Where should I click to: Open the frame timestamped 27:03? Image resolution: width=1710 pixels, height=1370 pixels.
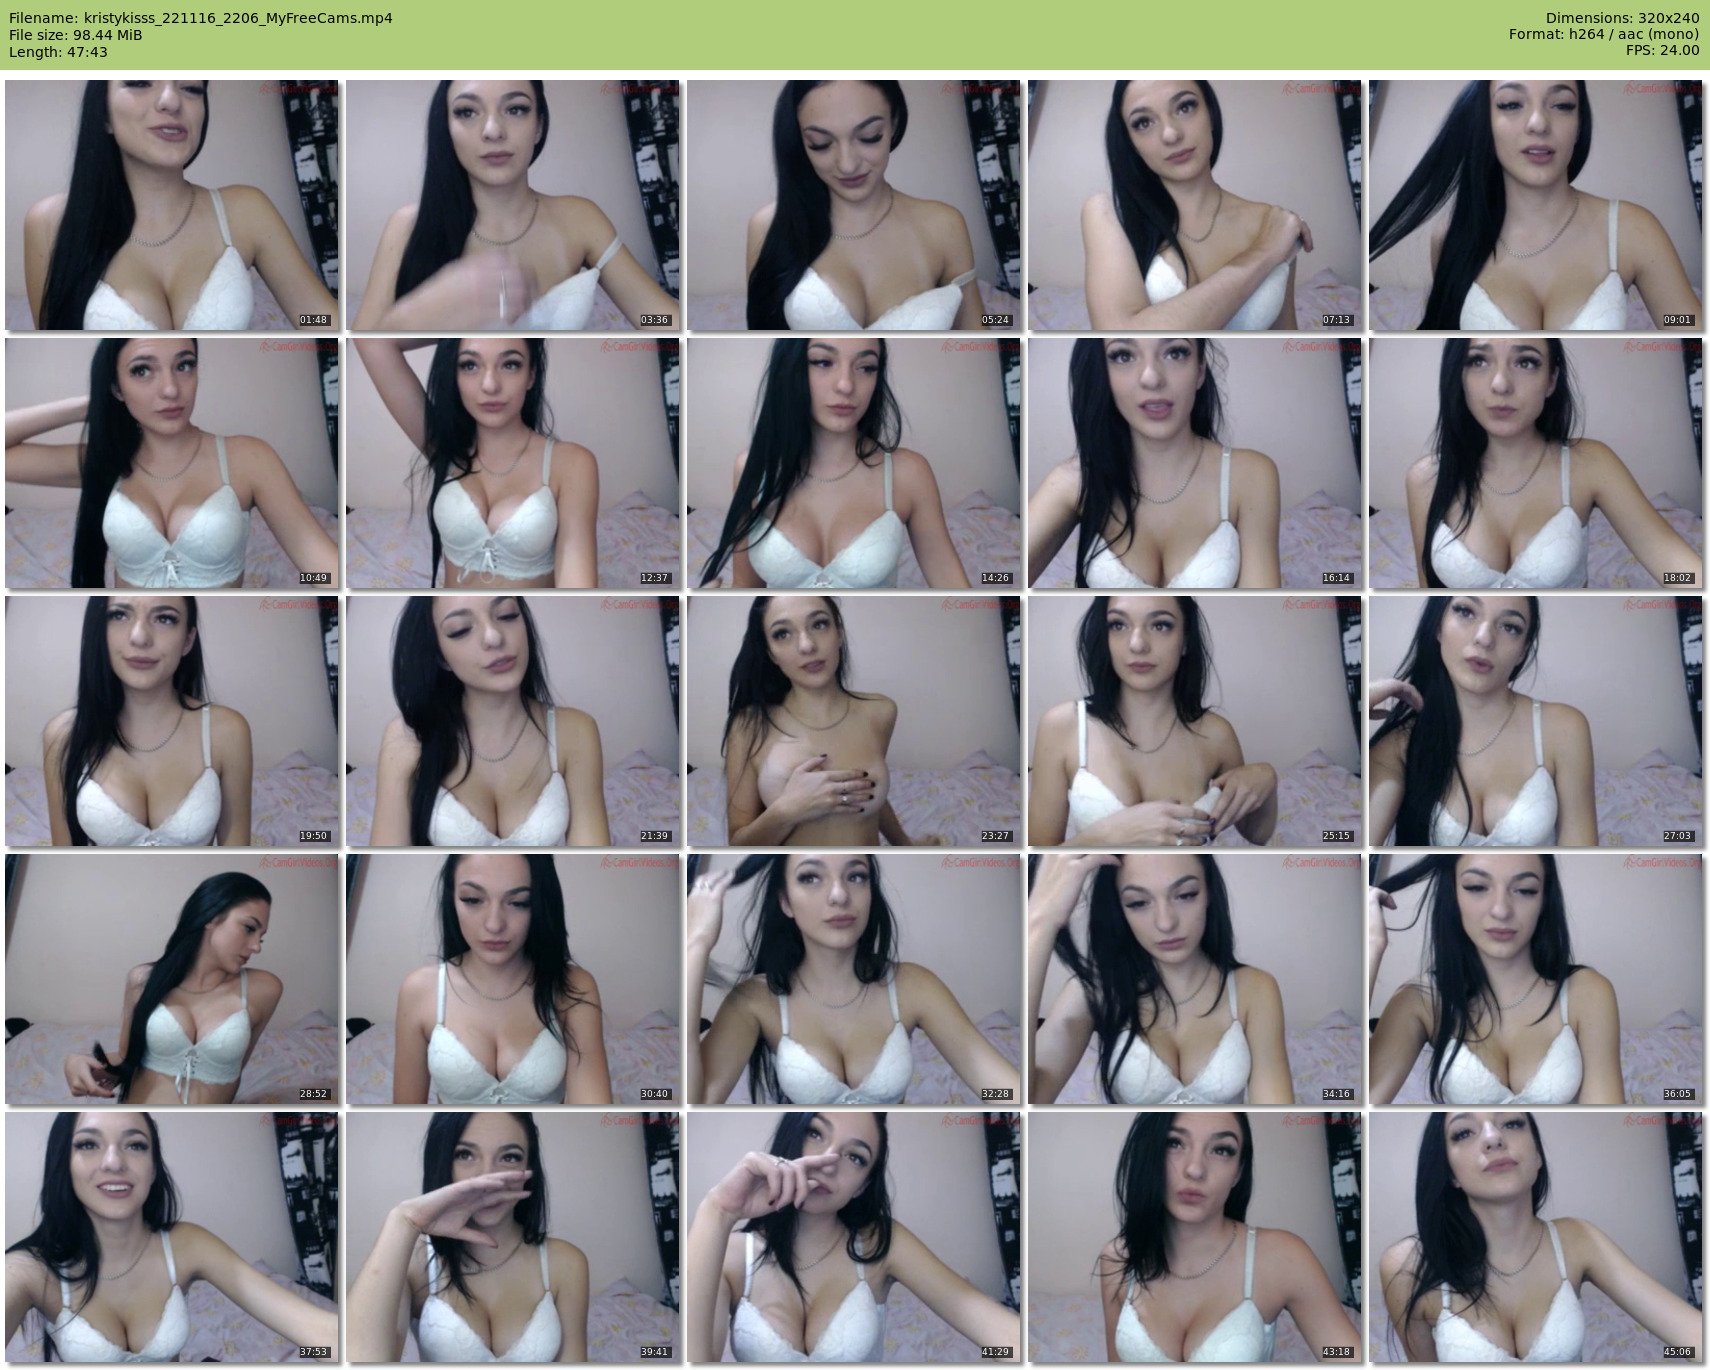coord(1535,721)
